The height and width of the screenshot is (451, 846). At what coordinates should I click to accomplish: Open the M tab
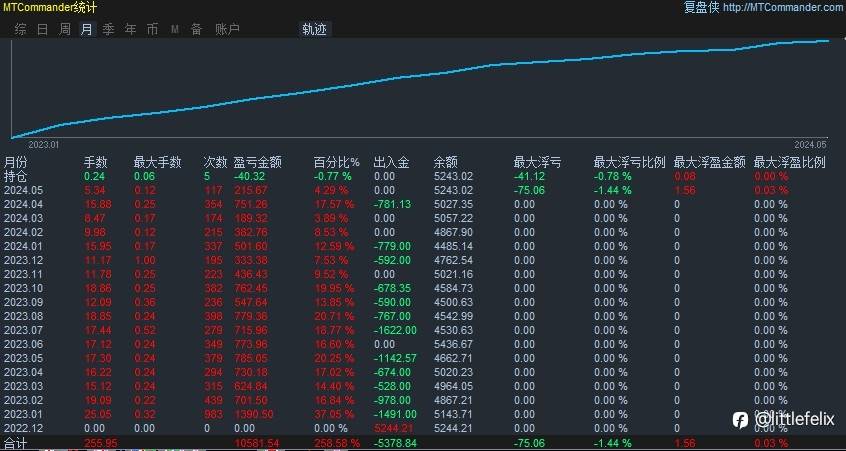click(x=175, y=29)
